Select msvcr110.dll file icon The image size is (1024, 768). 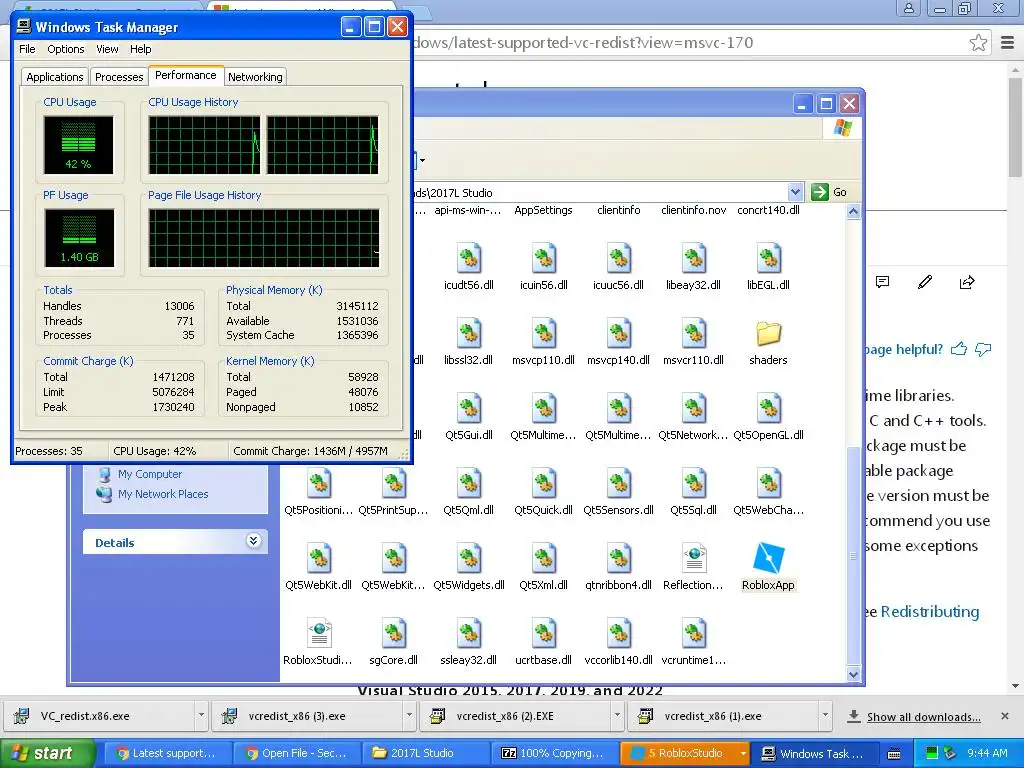(694, 334)
